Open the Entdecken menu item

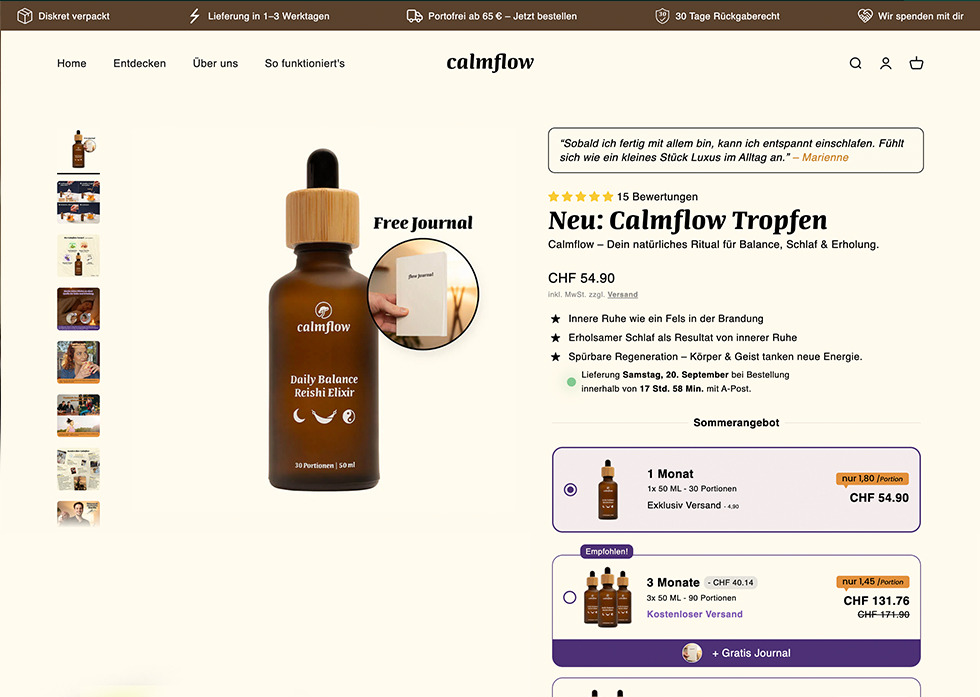(139, 63)
